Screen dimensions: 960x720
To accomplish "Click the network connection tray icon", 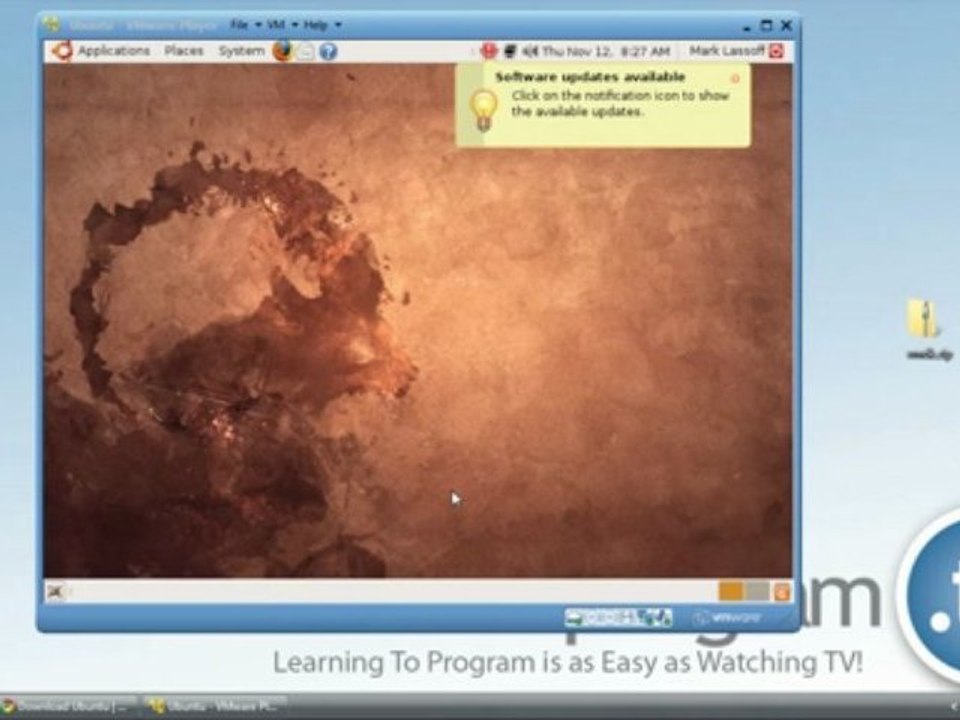I will pos(509,51).
